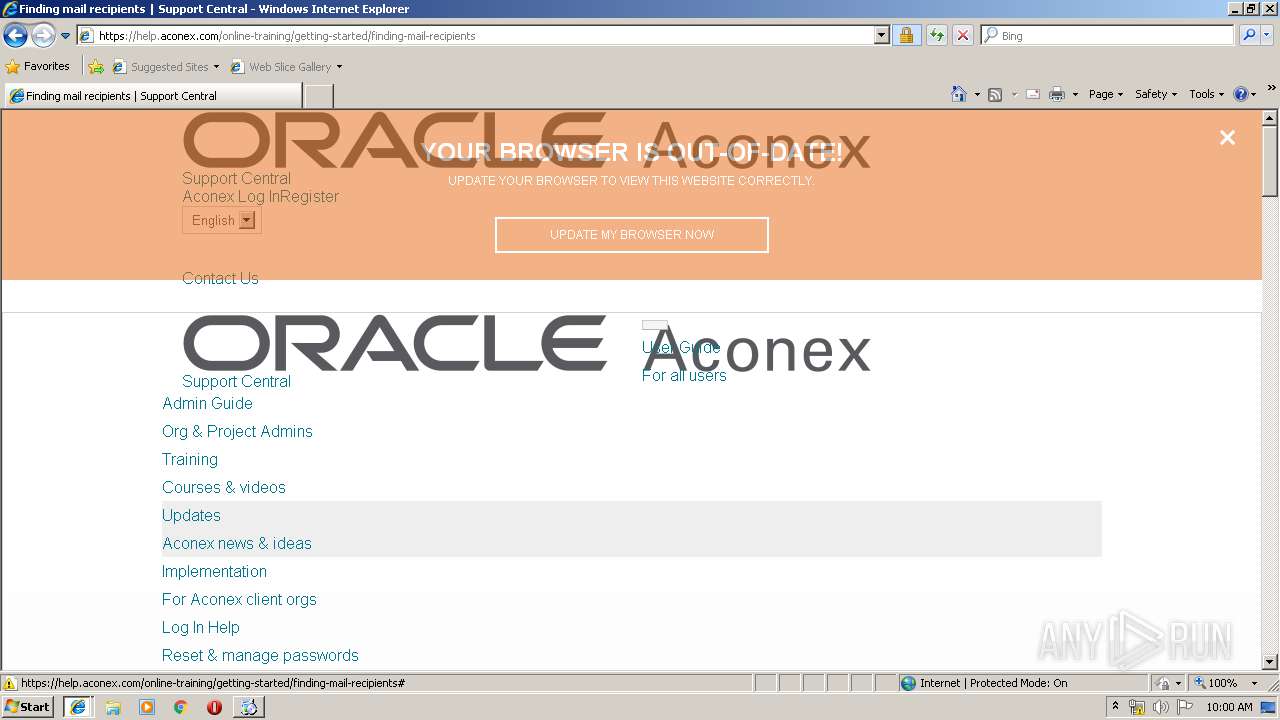Screen dimensions: 1280x720
Task: Click the browser Forward arrow button
Action: tap(43, 36)
